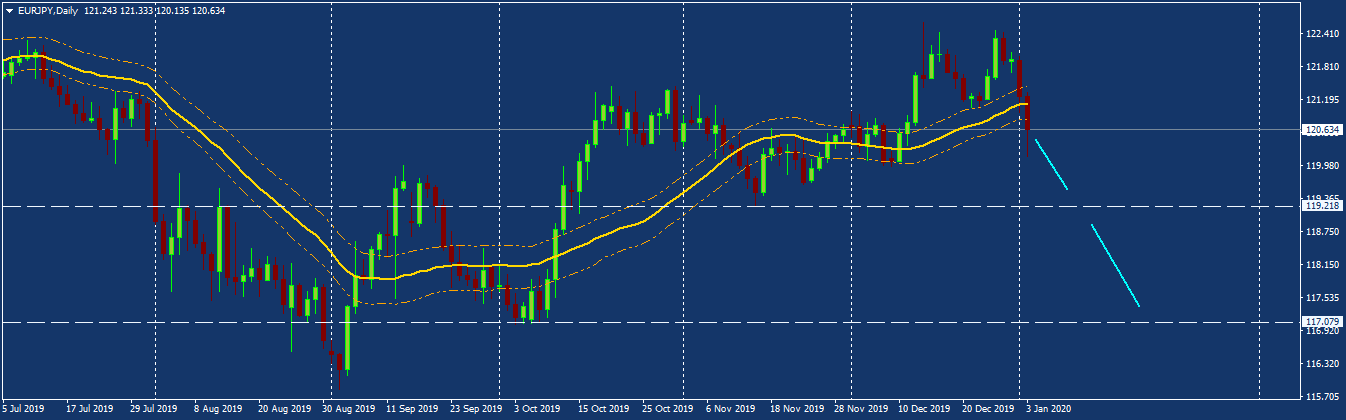Click the 115.705 price axis label
The height and width of the screenshot is (420, 1346).
(x=1322, y=396)
